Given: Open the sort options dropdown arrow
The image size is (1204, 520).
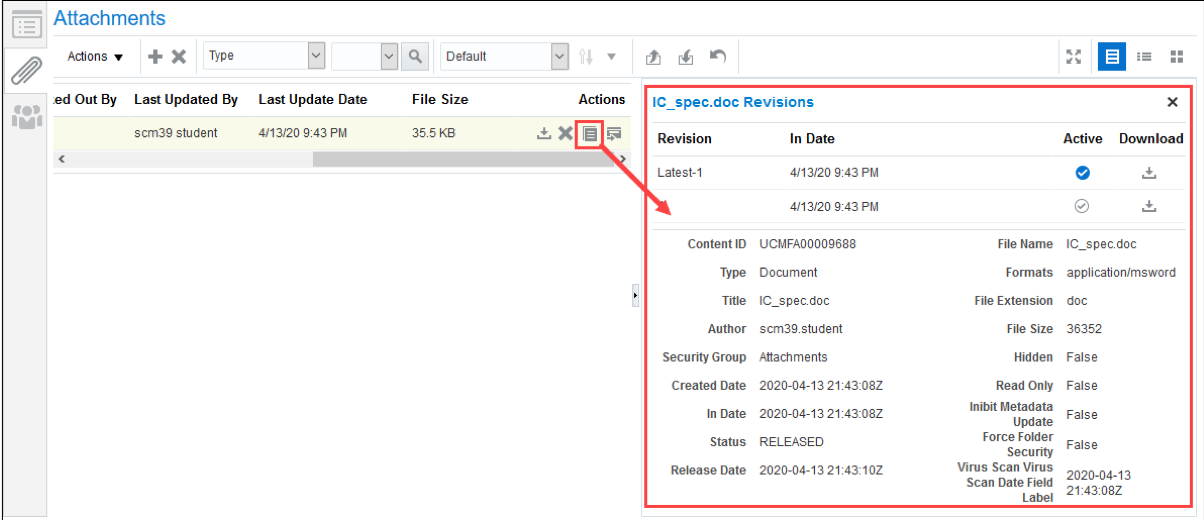Looking at the screenshot, I should (x=612, y=57).
